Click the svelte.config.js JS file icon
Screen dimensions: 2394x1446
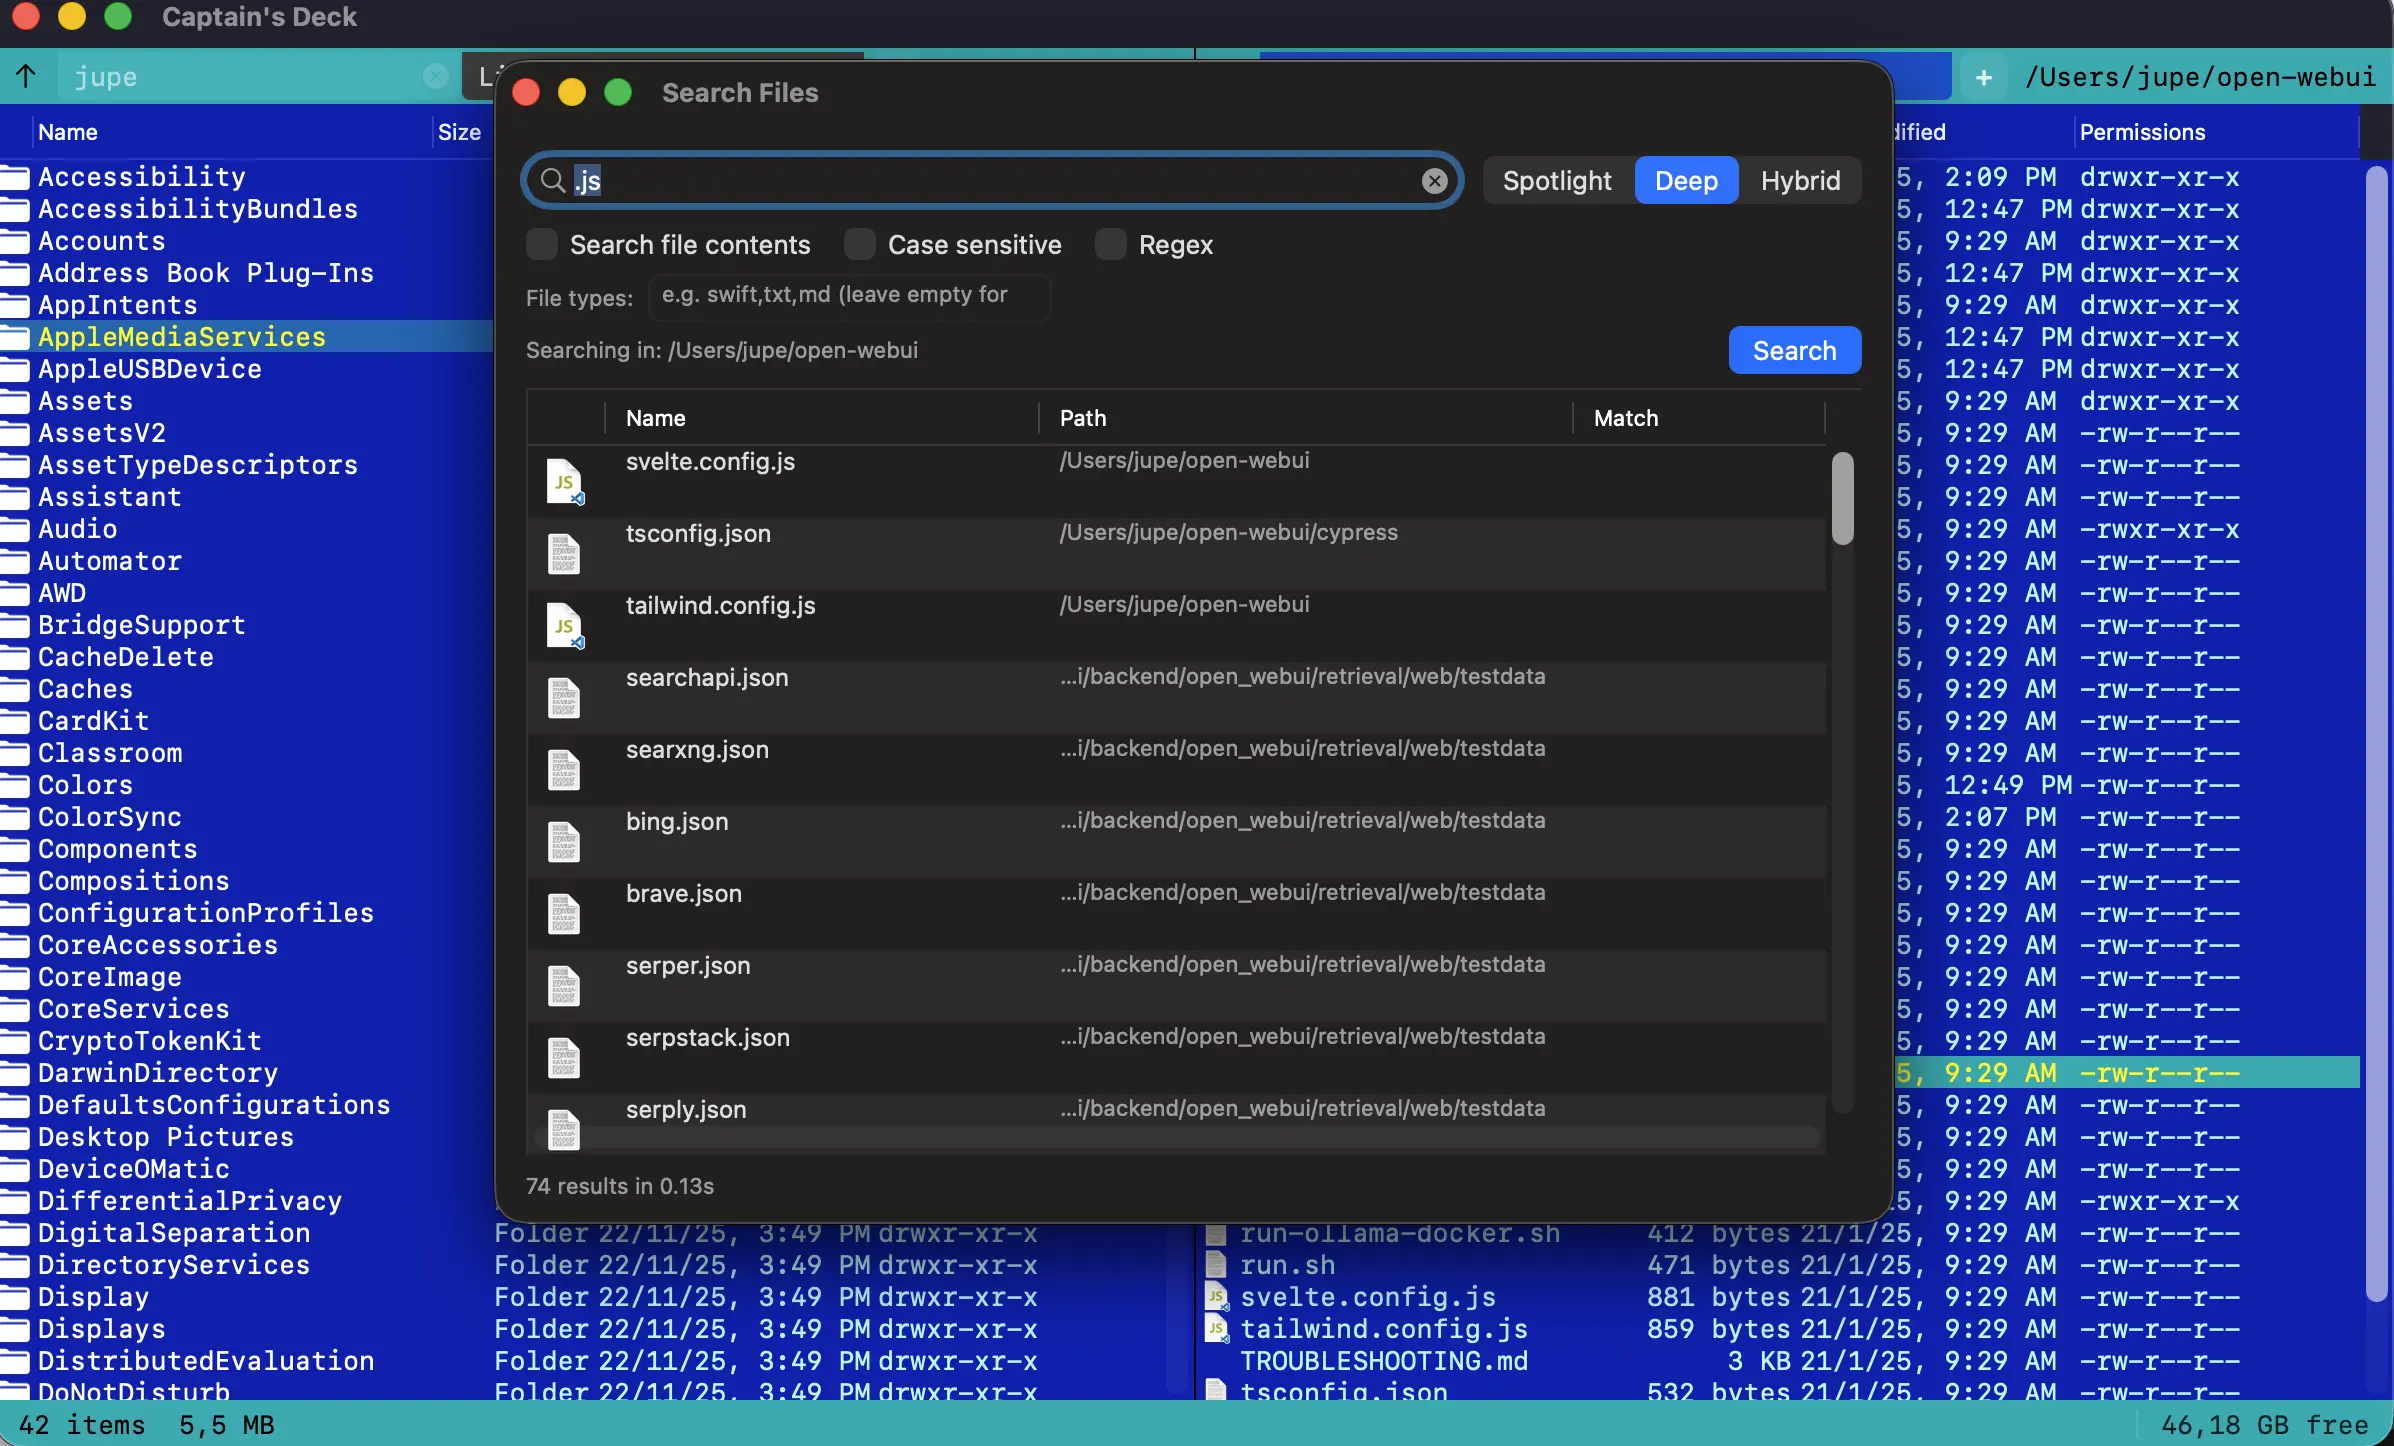[x=564, y=481]
